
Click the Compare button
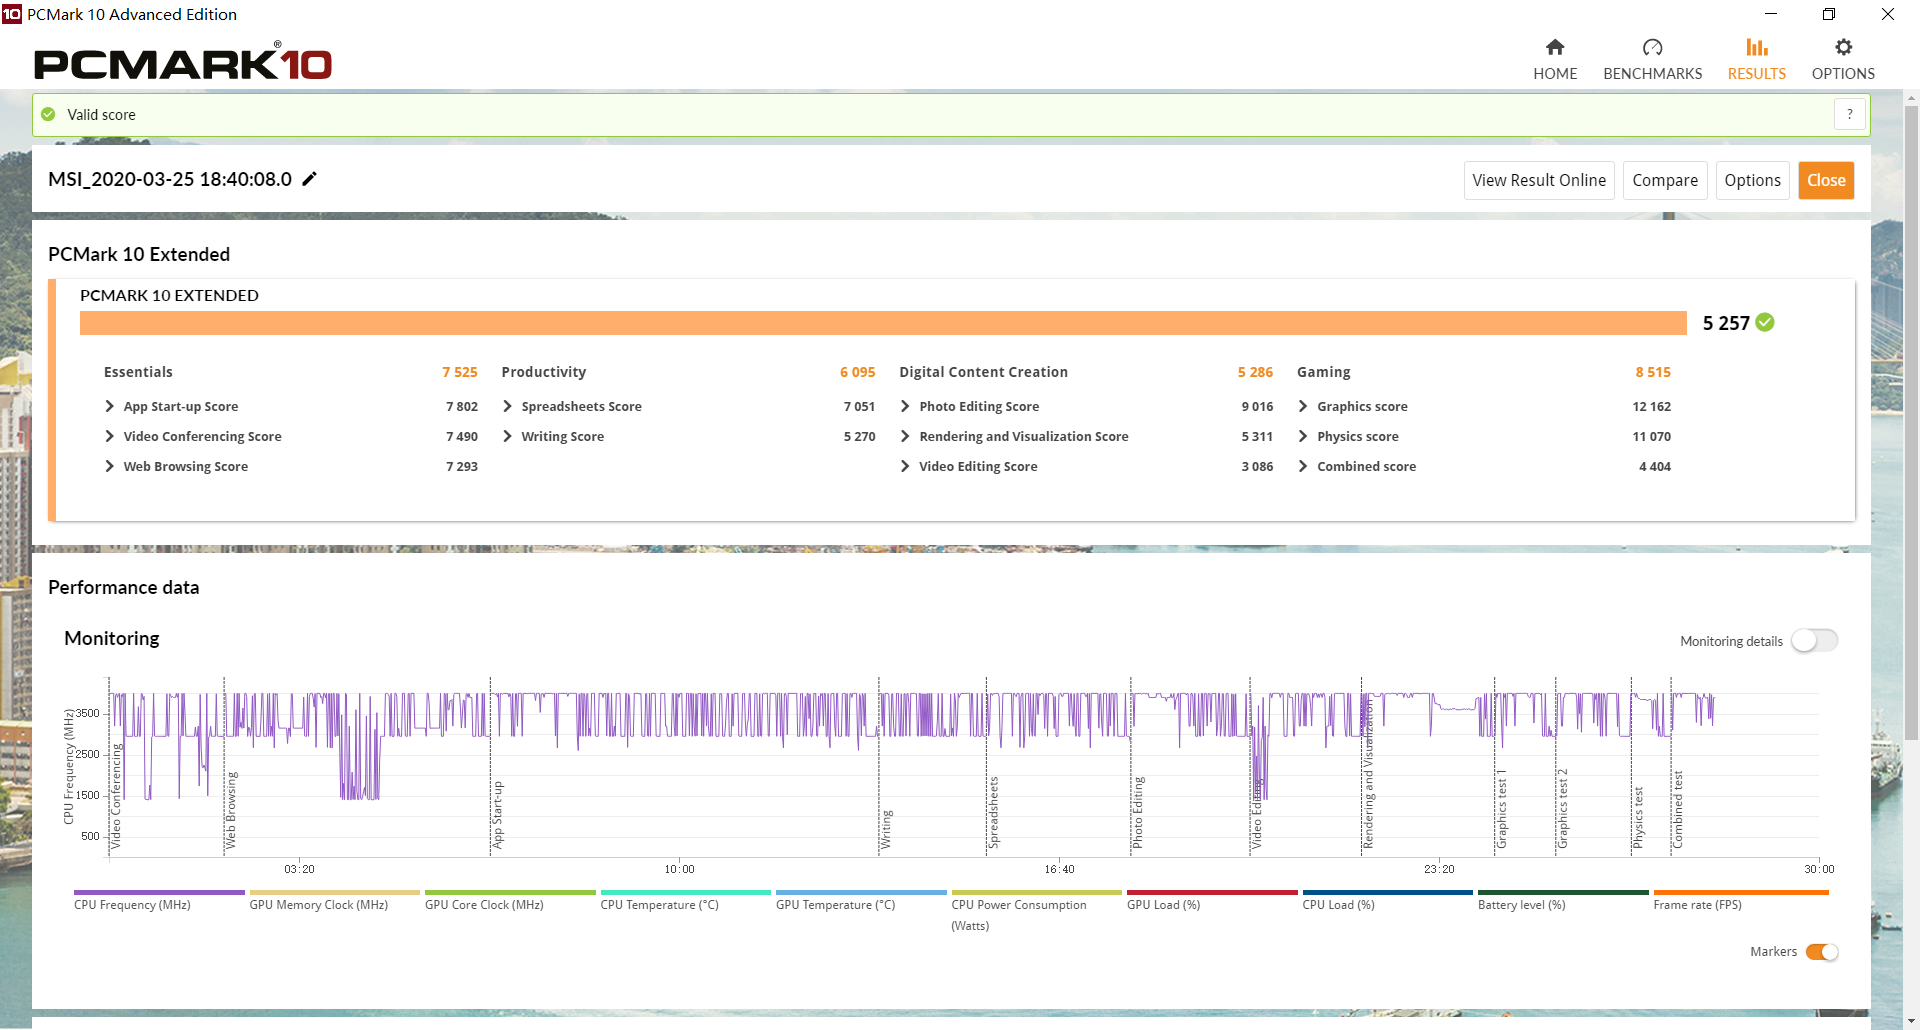1664,180
